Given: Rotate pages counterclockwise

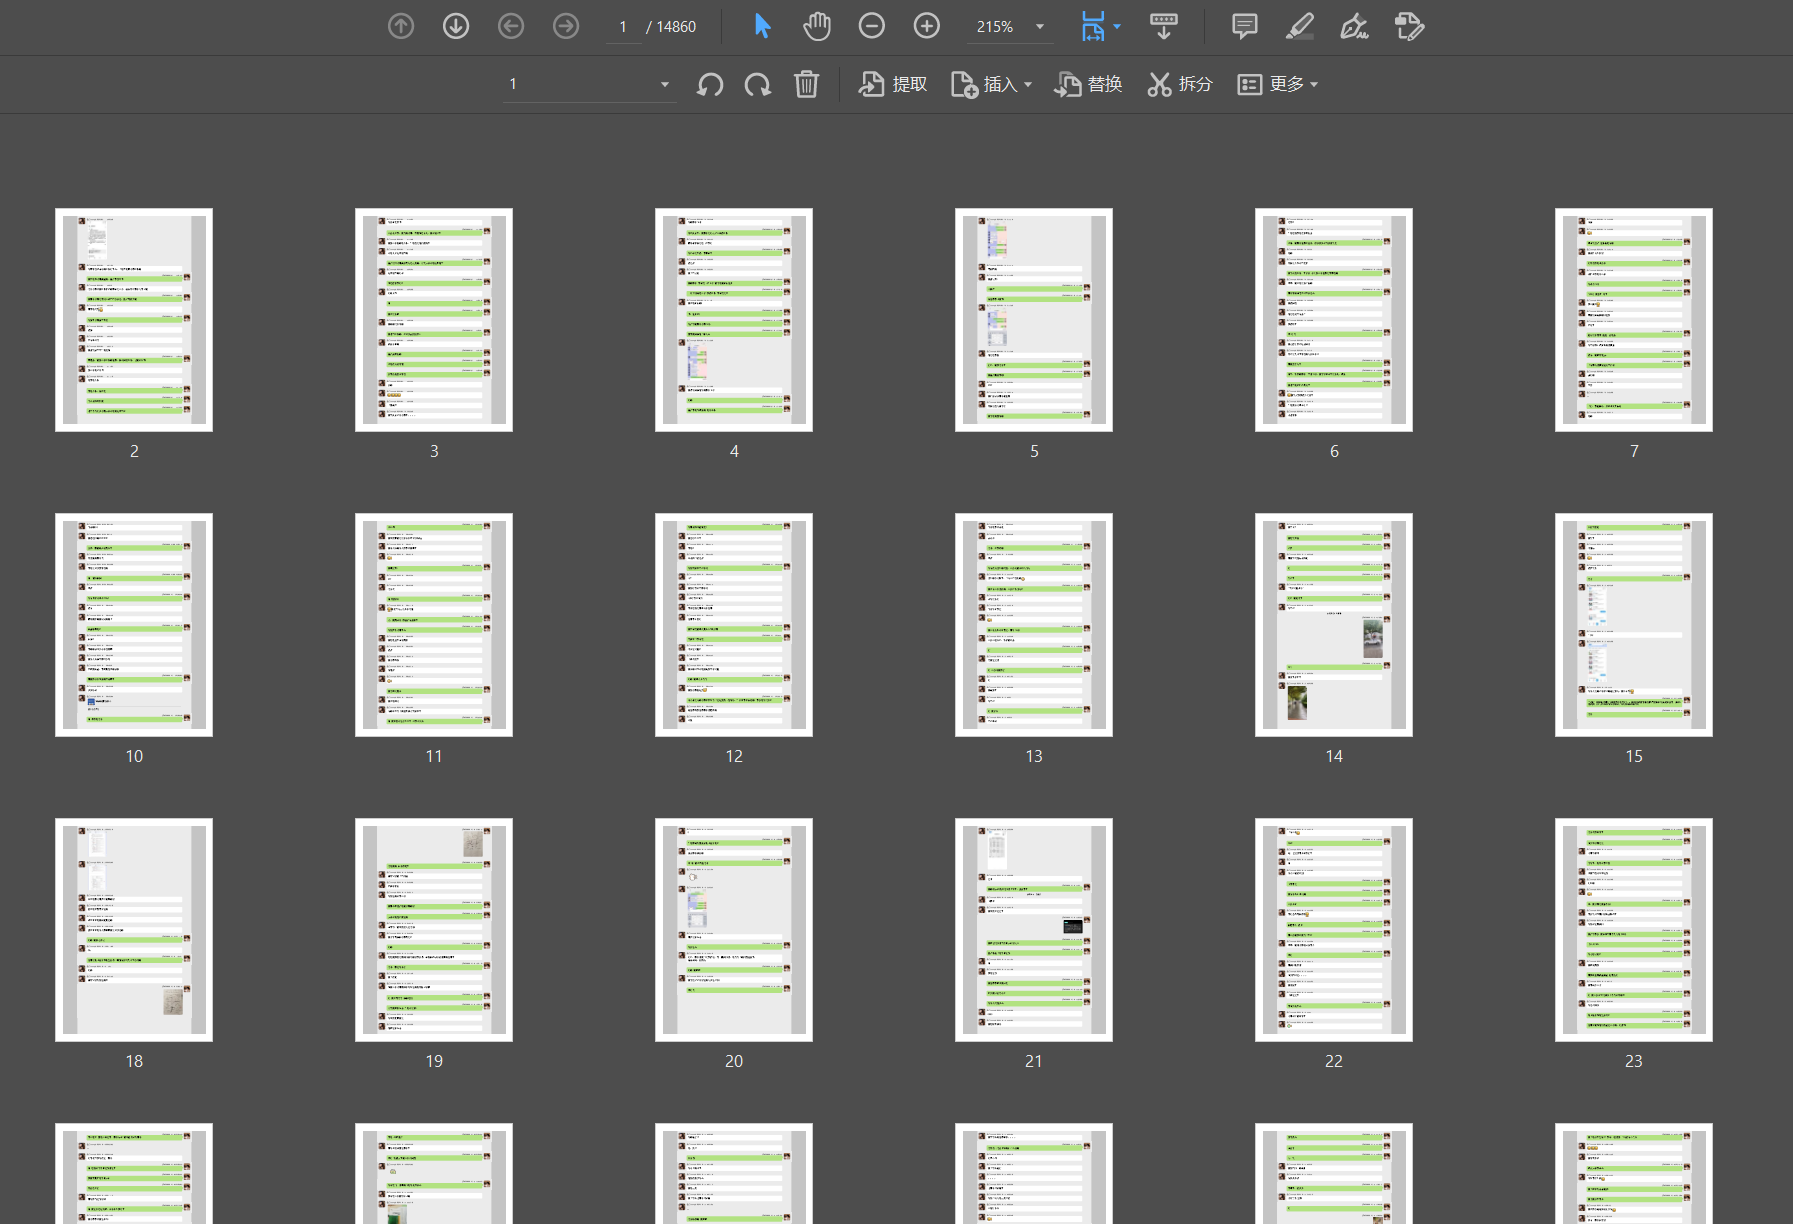Looking at the screenshot, I should click(710, 85).
